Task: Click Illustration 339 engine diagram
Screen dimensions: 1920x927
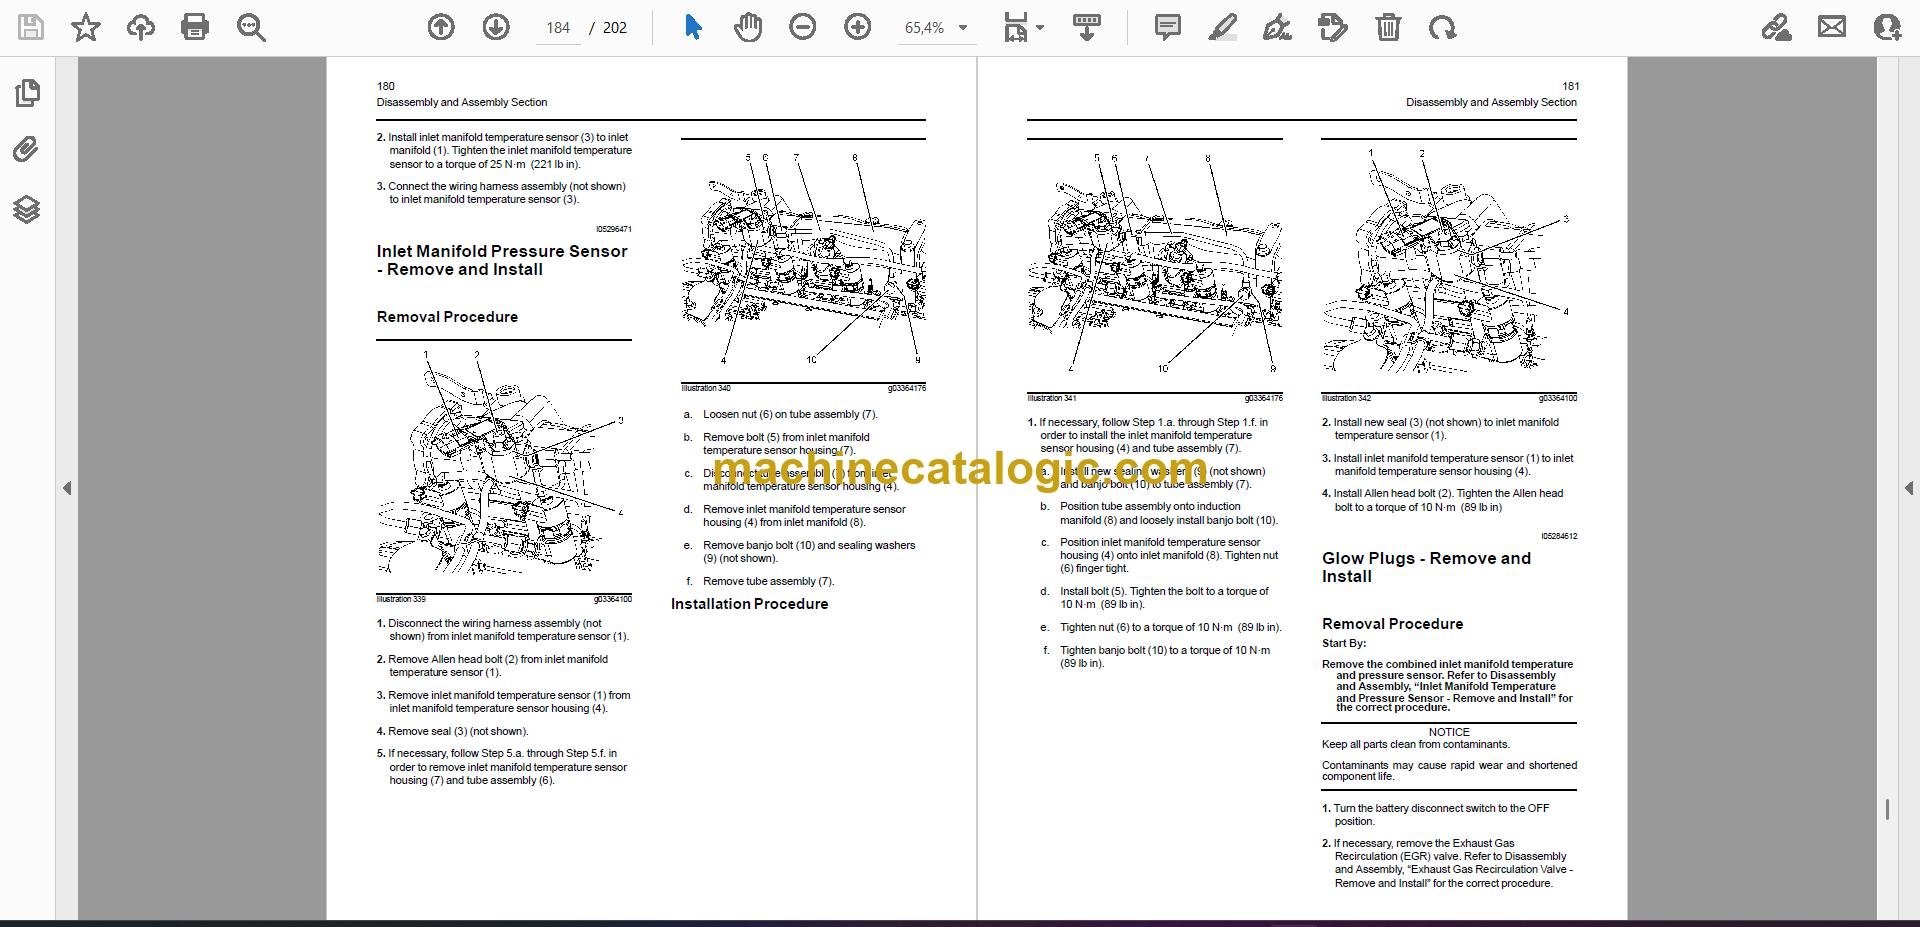Action: point(504,463)
